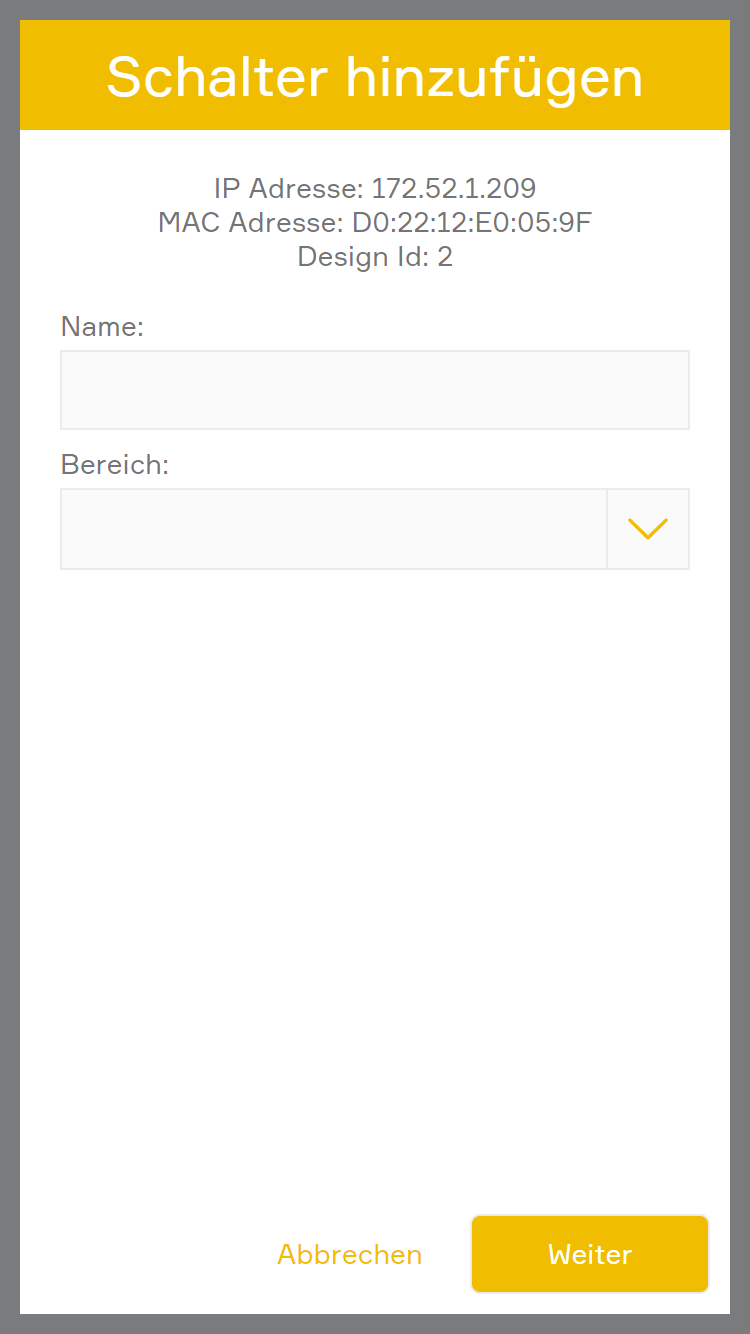
Task: Click the "Design Id: 2" text
Action: [x=375, y=257]
